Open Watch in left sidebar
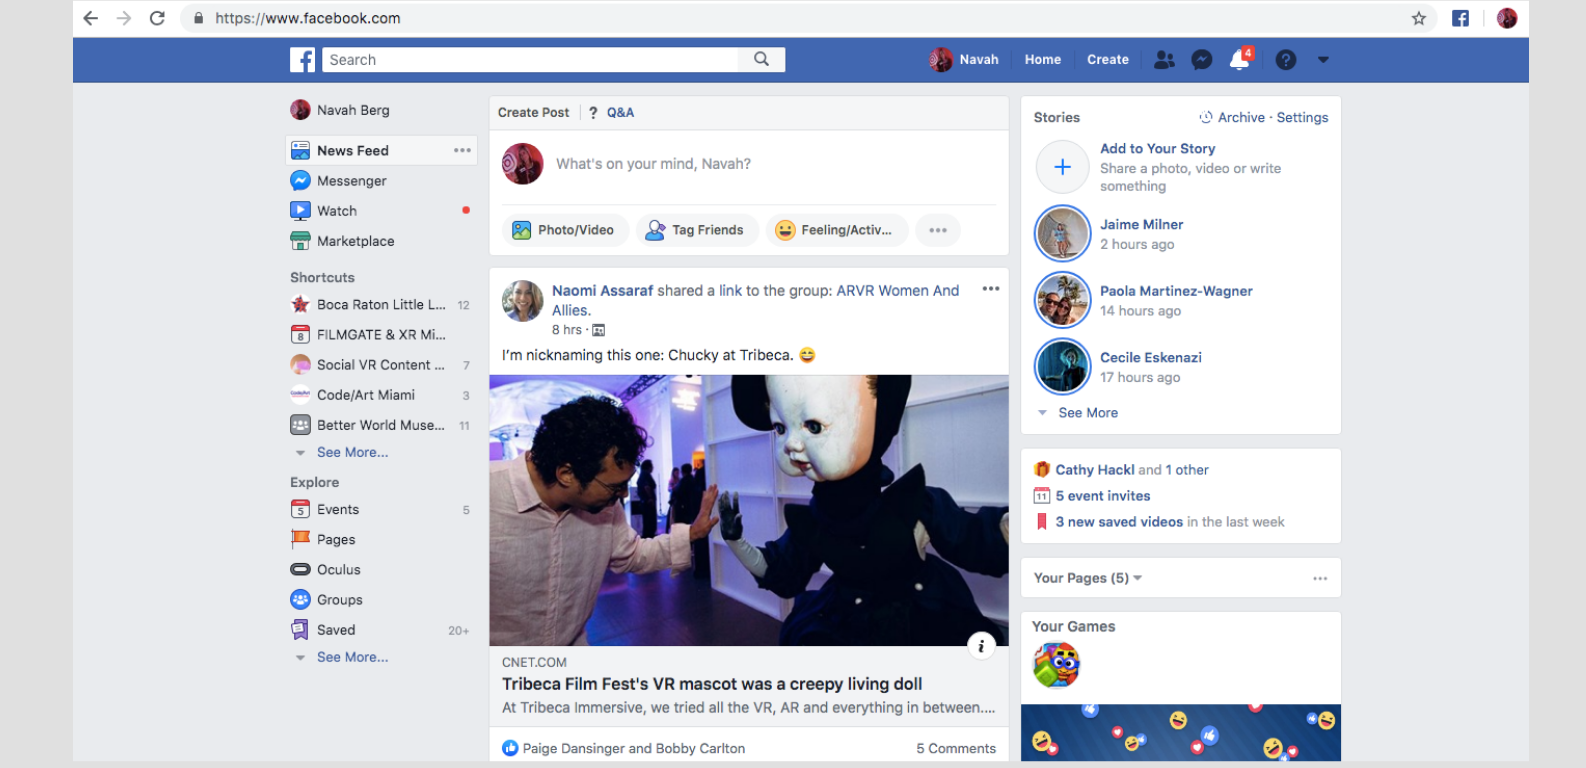The image size is (1586, 768). pos(323,211)
